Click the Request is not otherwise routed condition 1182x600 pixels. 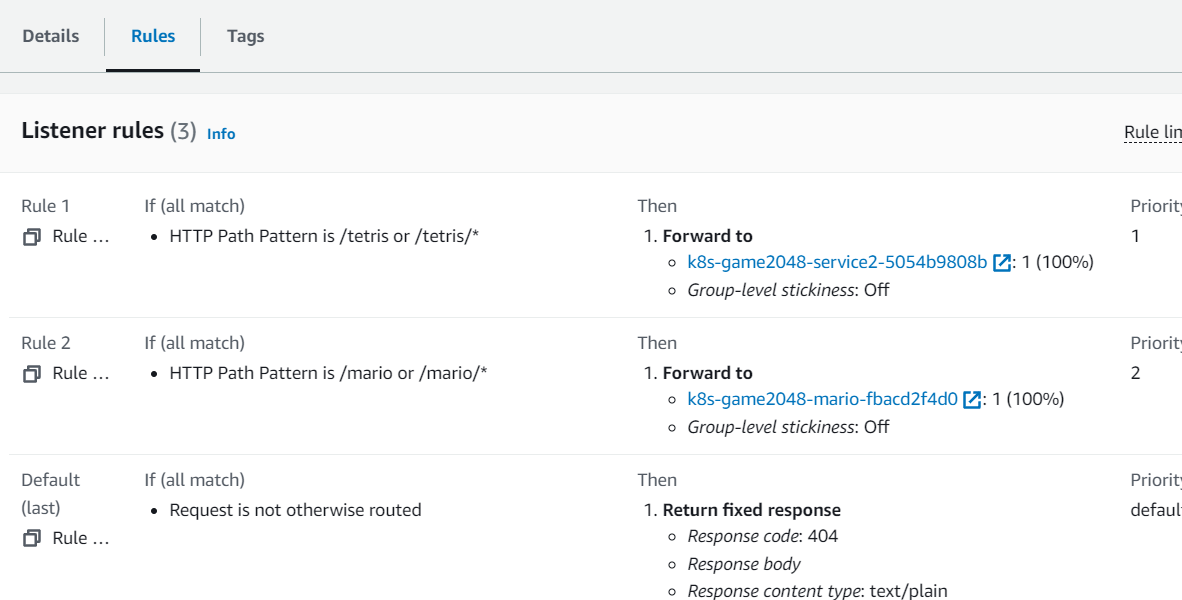(x=295, y=510)
